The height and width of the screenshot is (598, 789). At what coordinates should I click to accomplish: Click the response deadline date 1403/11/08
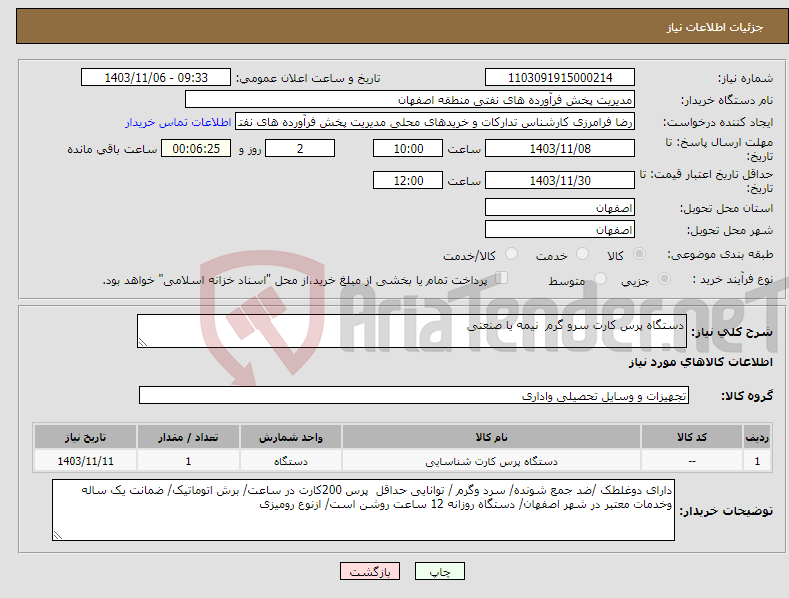point(560,148)
